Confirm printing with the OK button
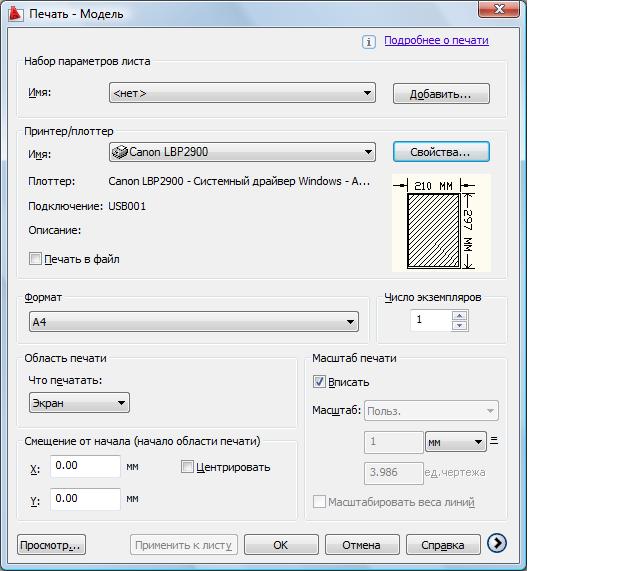The height and width of the screenshot is (571, 640). [x=281, y=545]
